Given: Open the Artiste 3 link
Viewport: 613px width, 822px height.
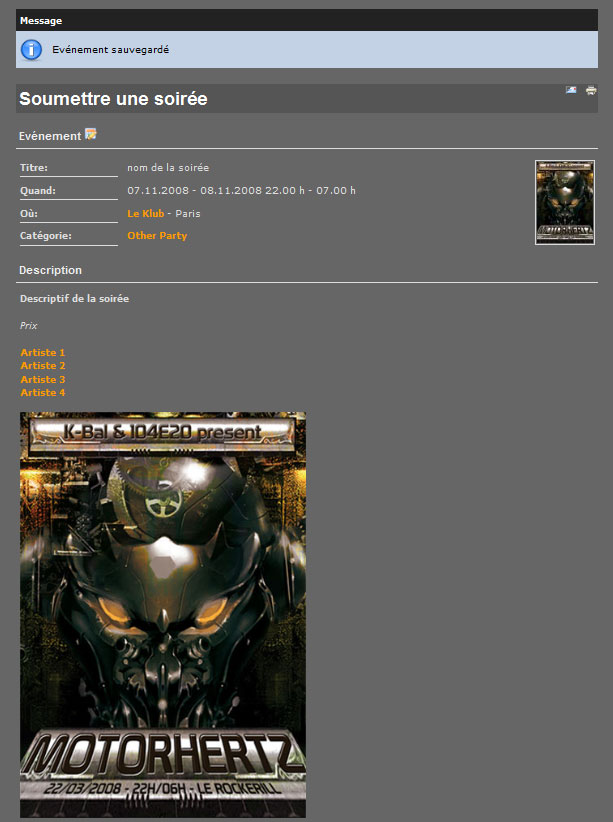Looking at the screenshot, I should point(43,379).
